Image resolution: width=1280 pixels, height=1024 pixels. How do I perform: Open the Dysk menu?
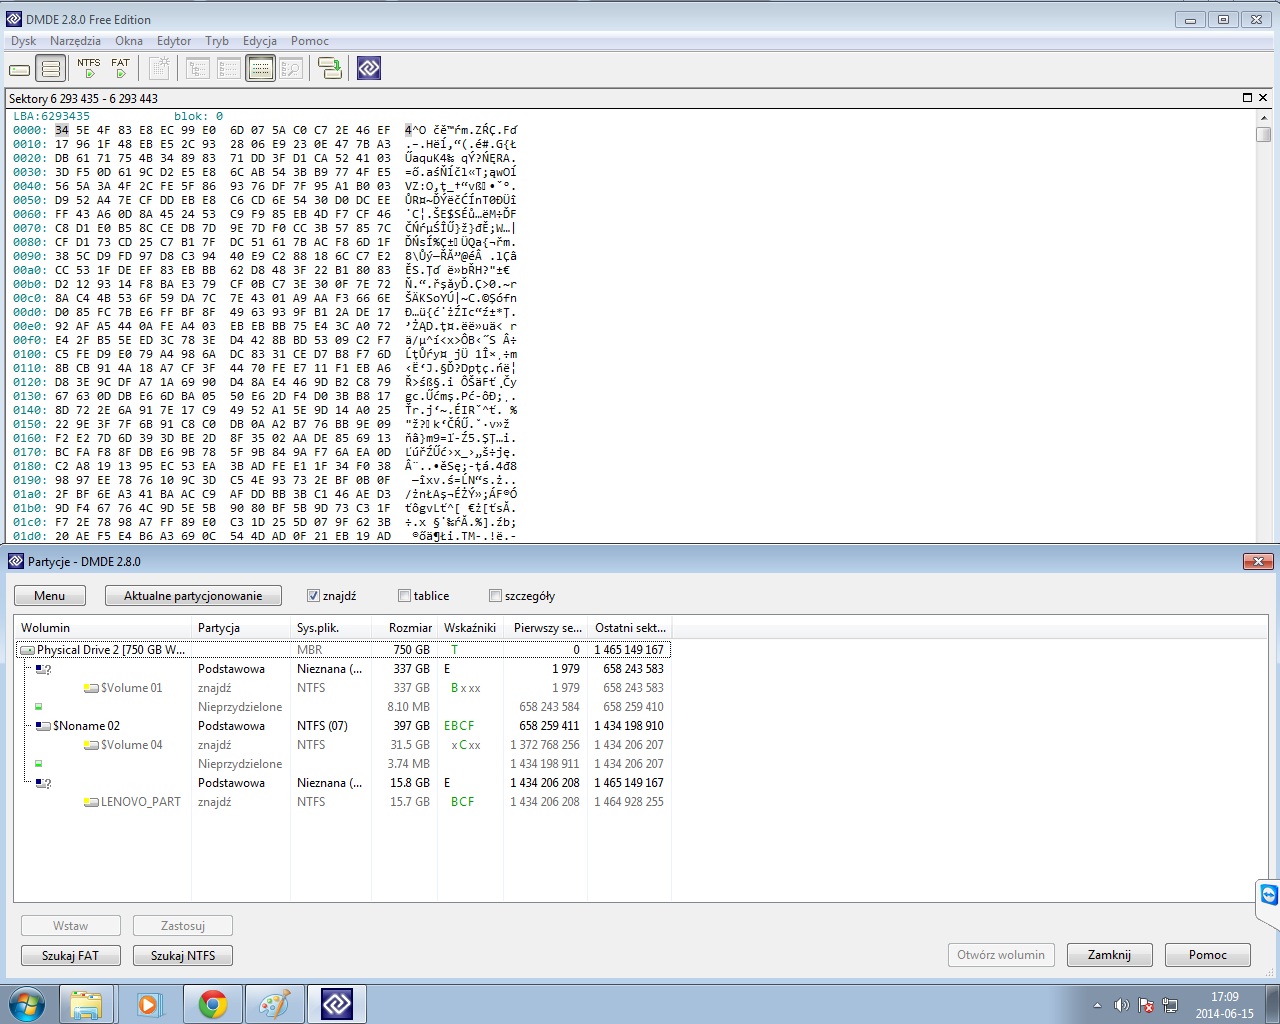tap(23, 41)
